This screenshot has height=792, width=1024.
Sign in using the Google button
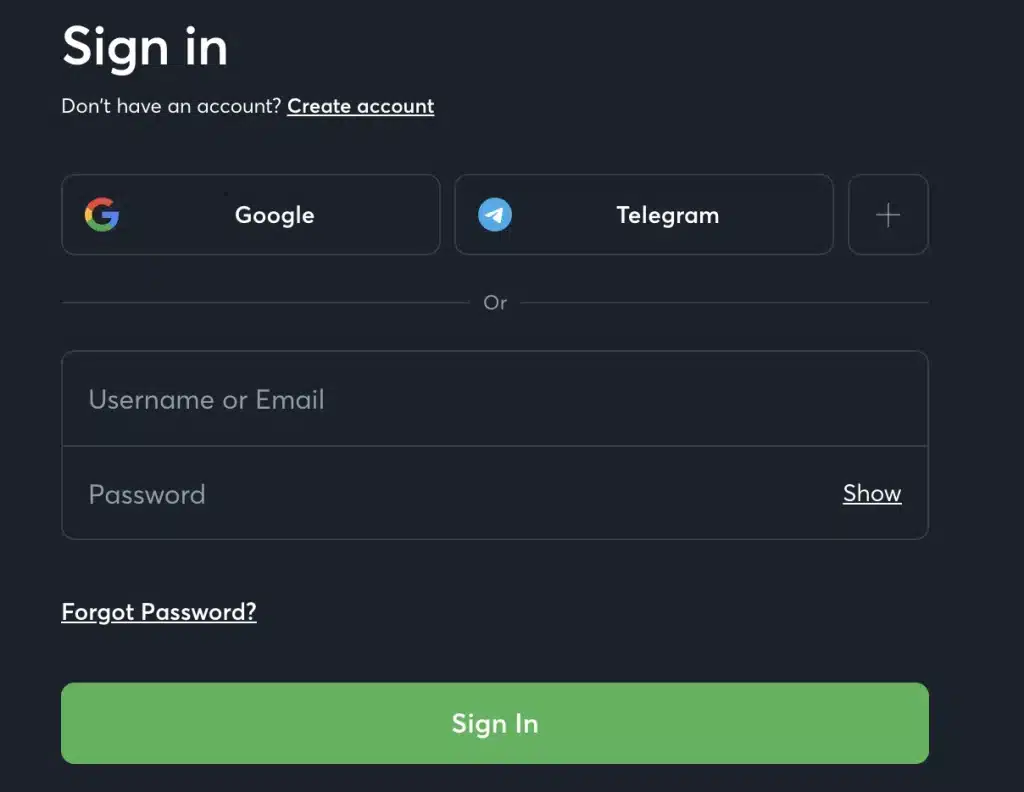point(251,215)
